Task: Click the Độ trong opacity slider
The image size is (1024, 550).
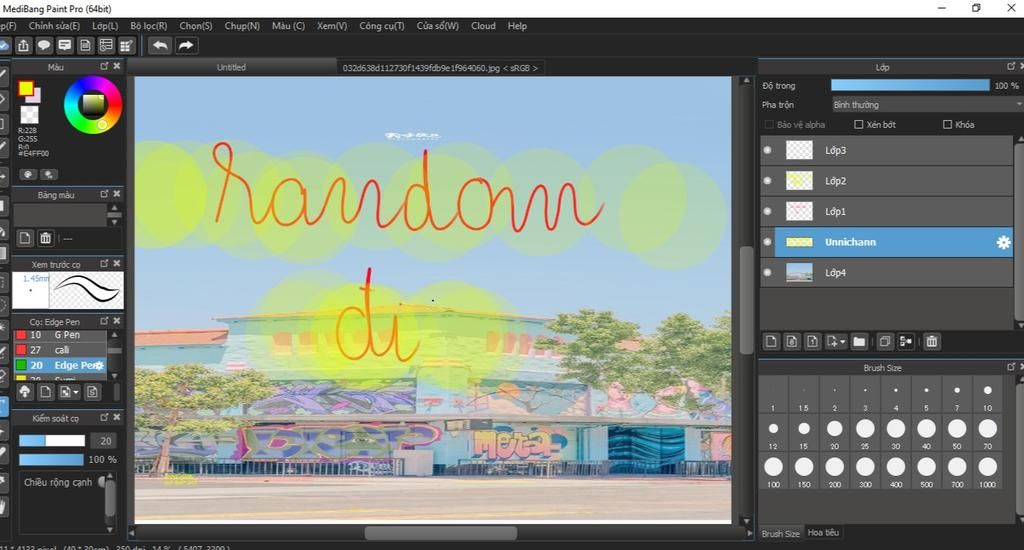Action: point(910,86)
